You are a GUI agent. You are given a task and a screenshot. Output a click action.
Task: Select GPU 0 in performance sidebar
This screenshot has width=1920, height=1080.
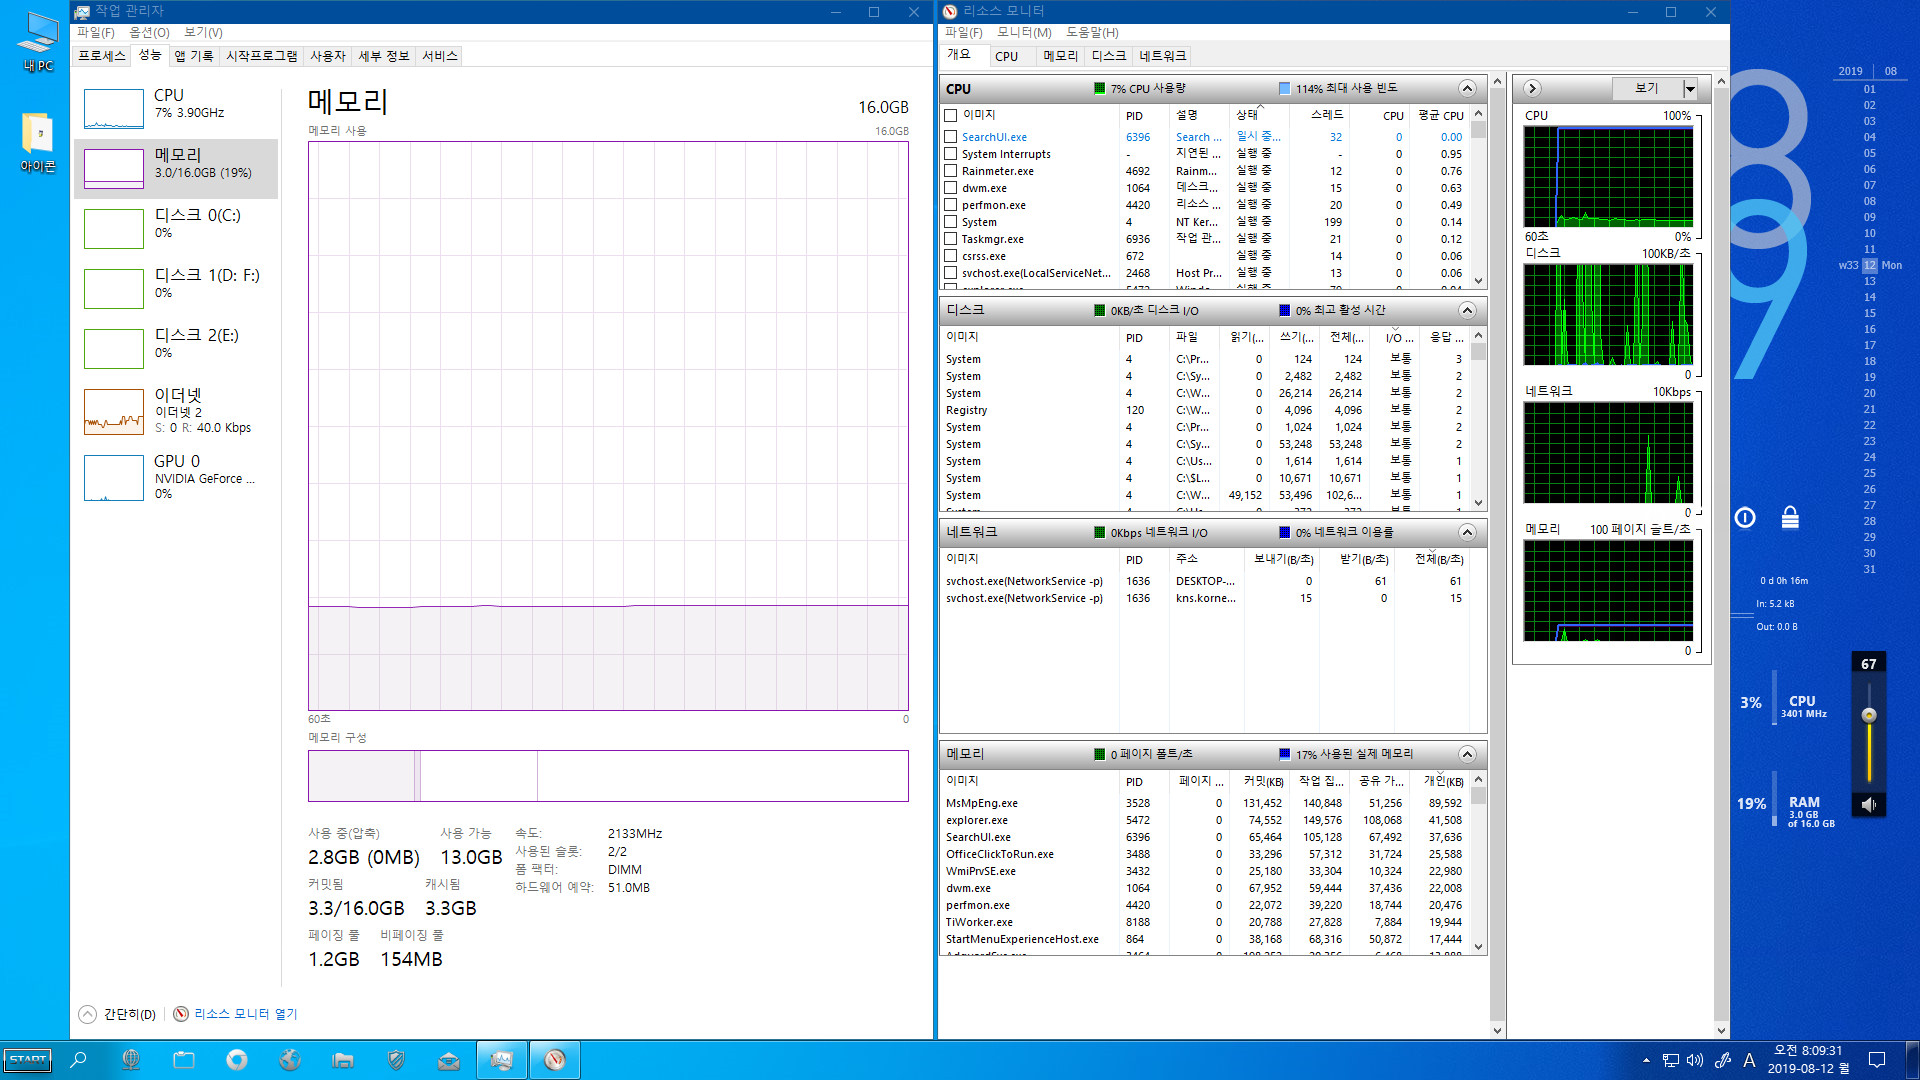pos(176,477)
